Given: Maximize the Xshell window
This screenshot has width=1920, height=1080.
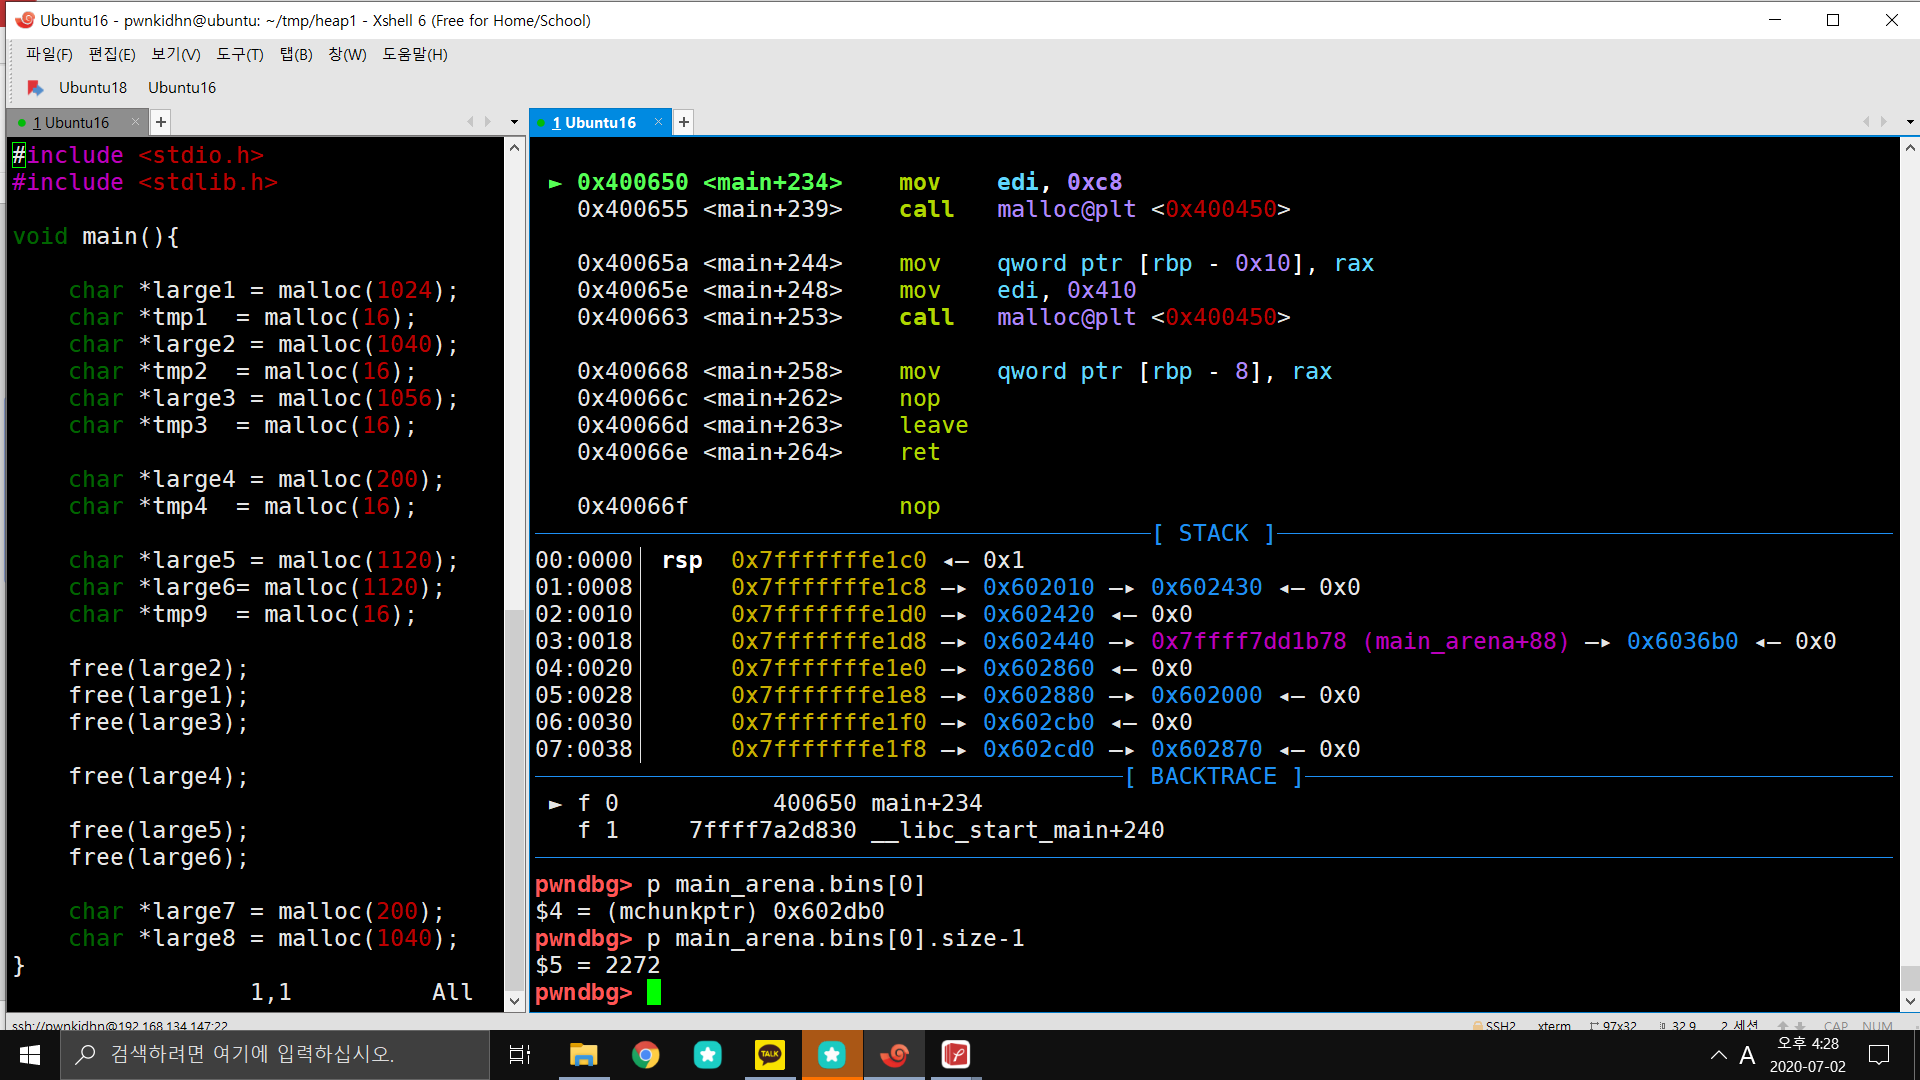Looking at the screenshot, I should (x=1833, y=20).
